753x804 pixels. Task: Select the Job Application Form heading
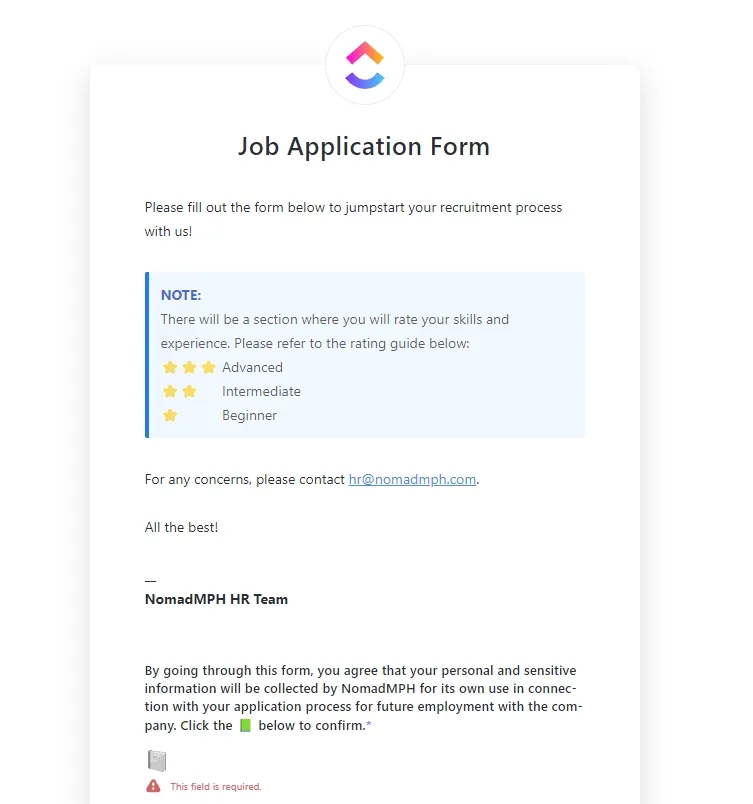coord(364,147)
